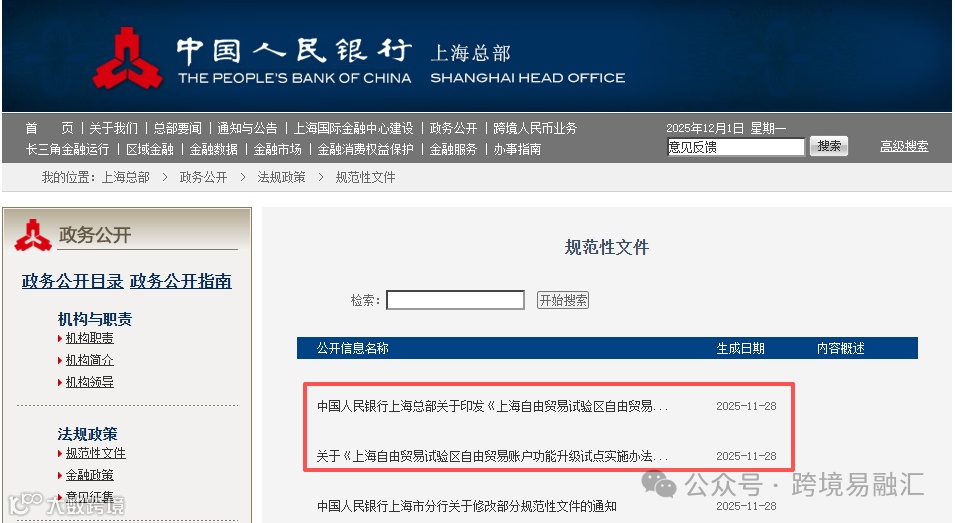This screenshot has width=955, height=523.
Task: Open 关于我们 navigation item
Action: point(114,128)
